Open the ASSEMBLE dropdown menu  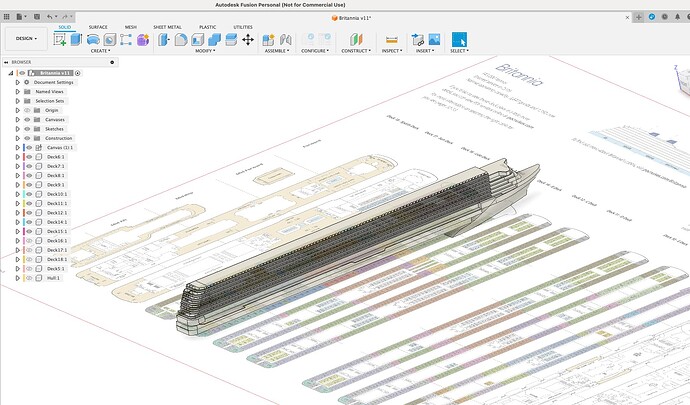click(277, 51)
